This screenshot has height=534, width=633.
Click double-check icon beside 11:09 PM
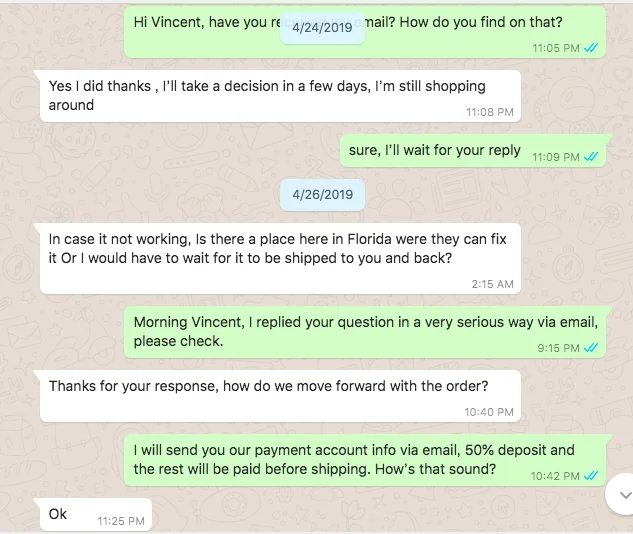pyautogui.click(x=591, y=157)
